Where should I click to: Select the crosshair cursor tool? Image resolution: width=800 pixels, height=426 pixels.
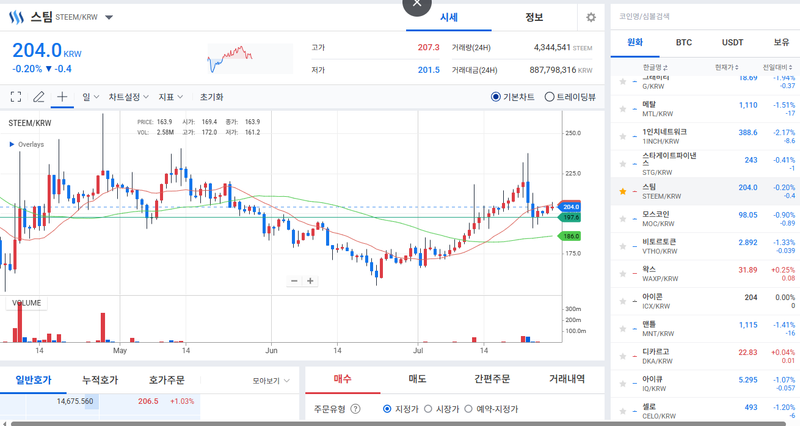point(62,96)
